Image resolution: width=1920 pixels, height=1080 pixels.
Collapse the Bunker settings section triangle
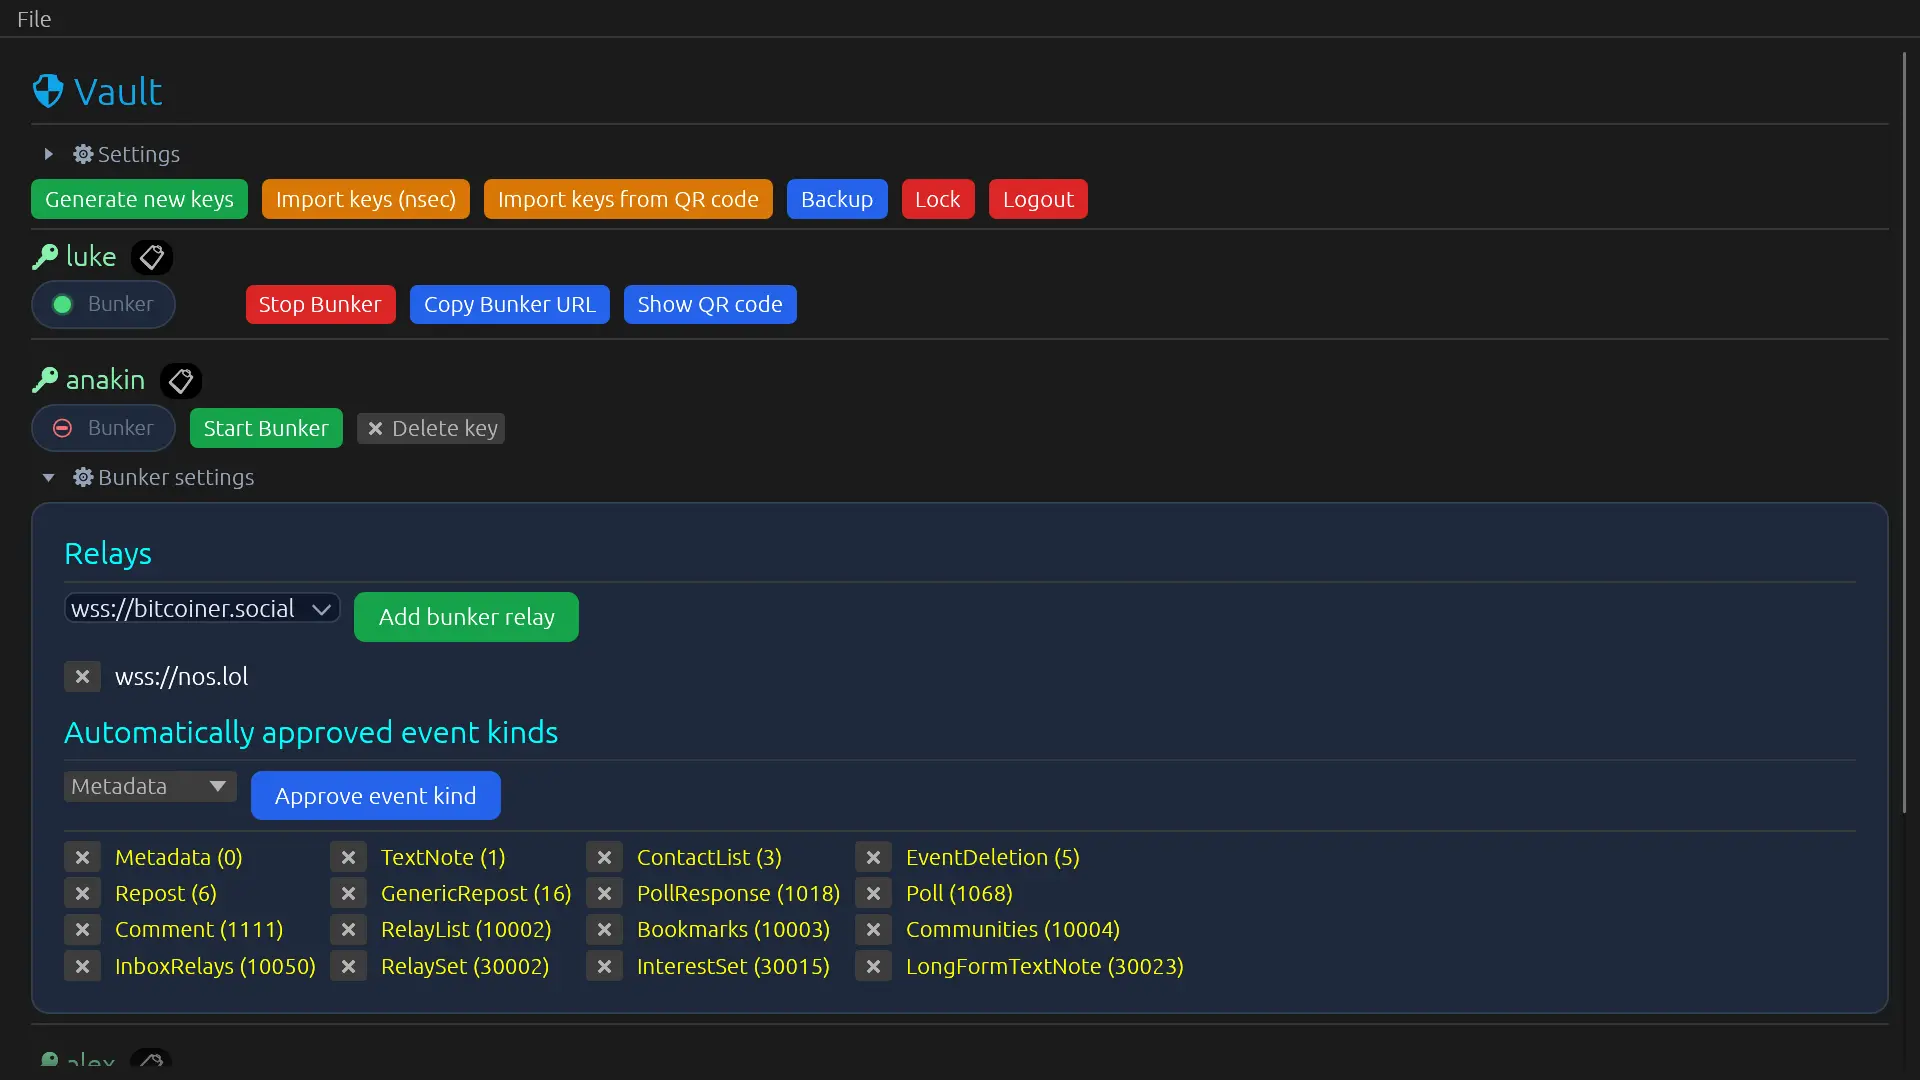click(x=48, y=477)
